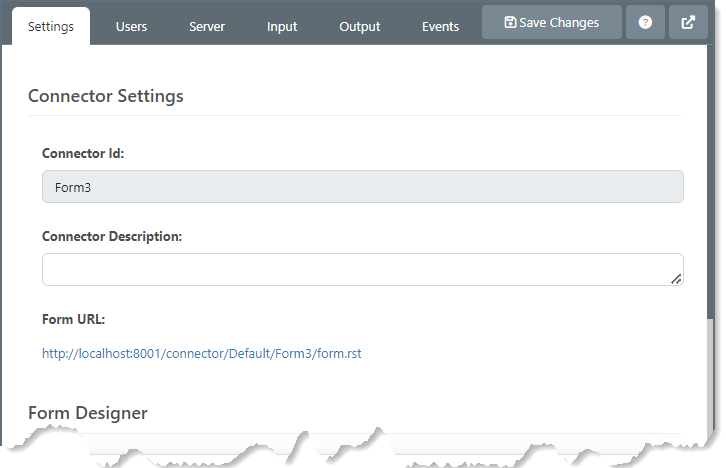Grab the description textarea resize handle
The height and width of the screenshot is (468, 726).
pyautogui.click(x=676, y=279)
